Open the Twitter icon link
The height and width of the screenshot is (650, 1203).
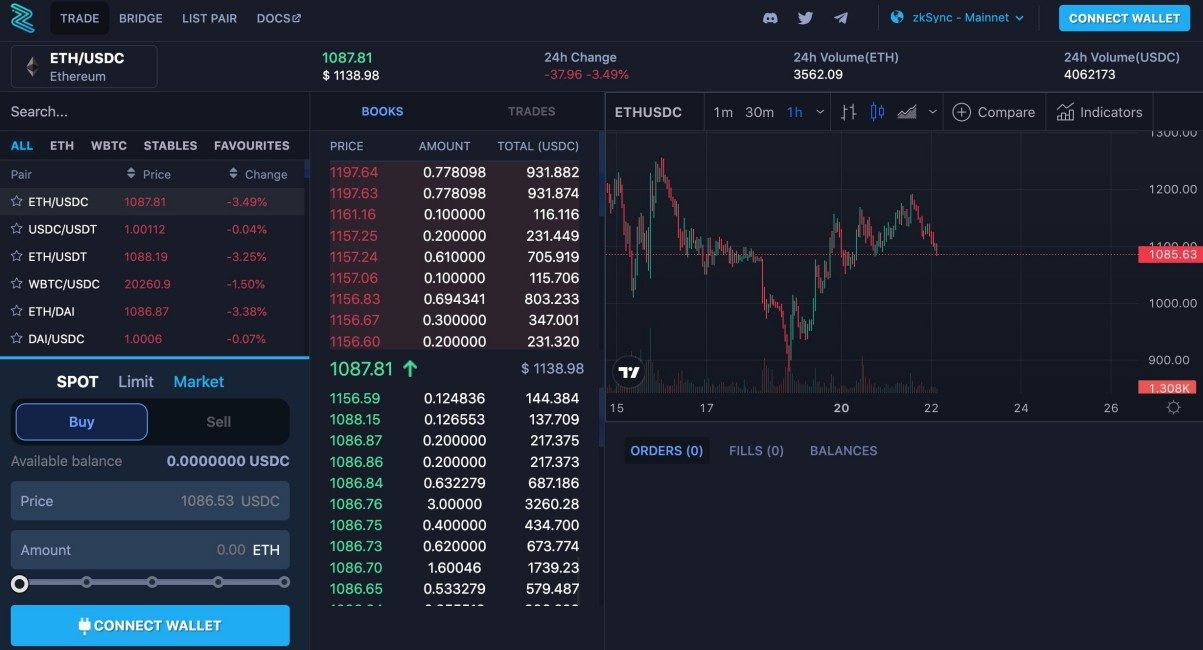[805, 18]
